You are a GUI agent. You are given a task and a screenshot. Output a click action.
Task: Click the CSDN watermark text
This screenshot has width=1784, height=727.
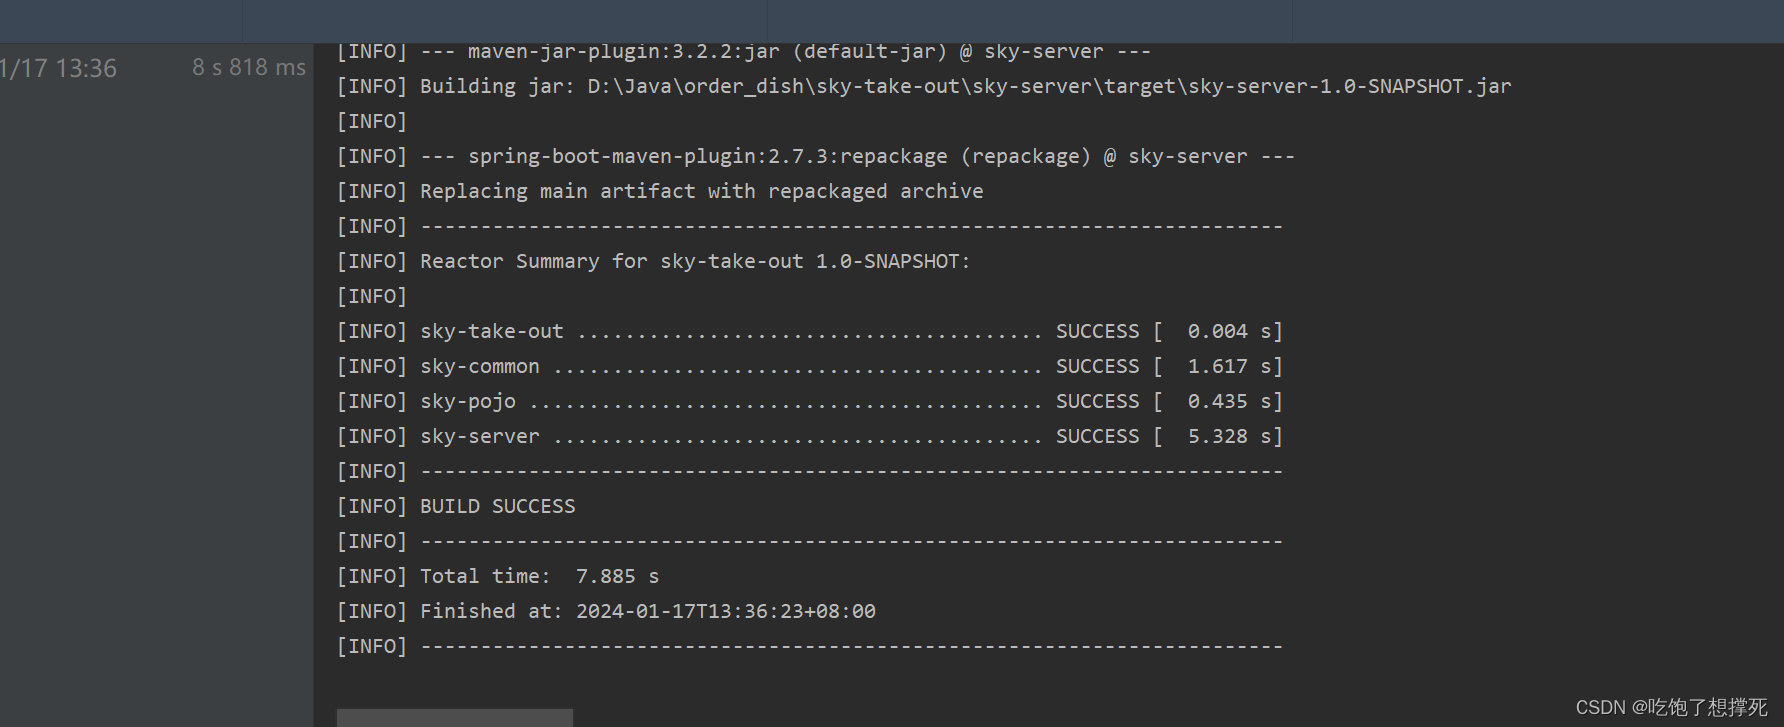click(x=1671, y=707)
